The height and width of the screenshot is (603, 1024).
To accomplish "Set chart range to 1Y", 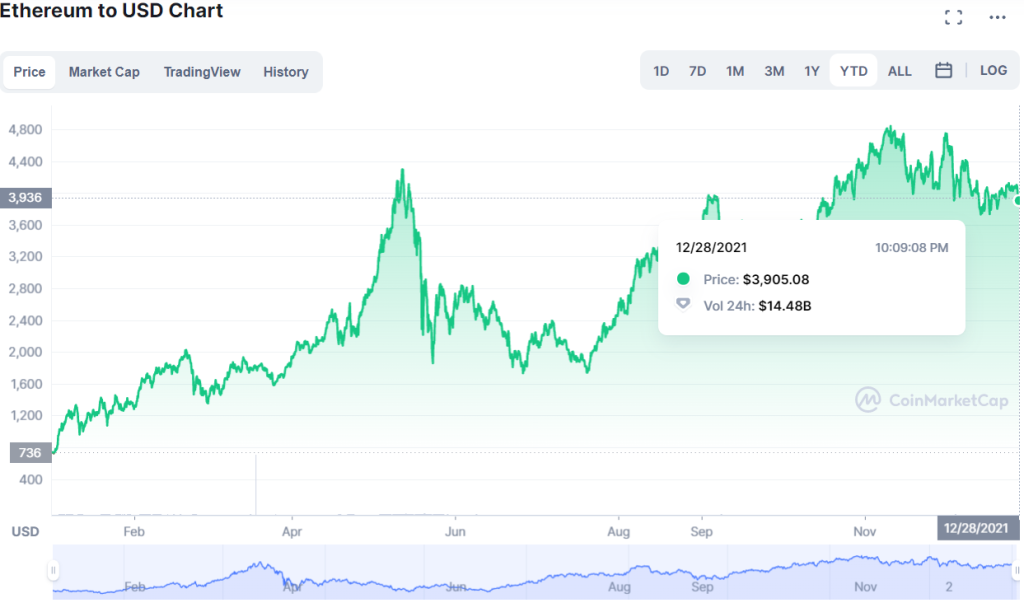I will pyautogui.click(x=812, y=71).
